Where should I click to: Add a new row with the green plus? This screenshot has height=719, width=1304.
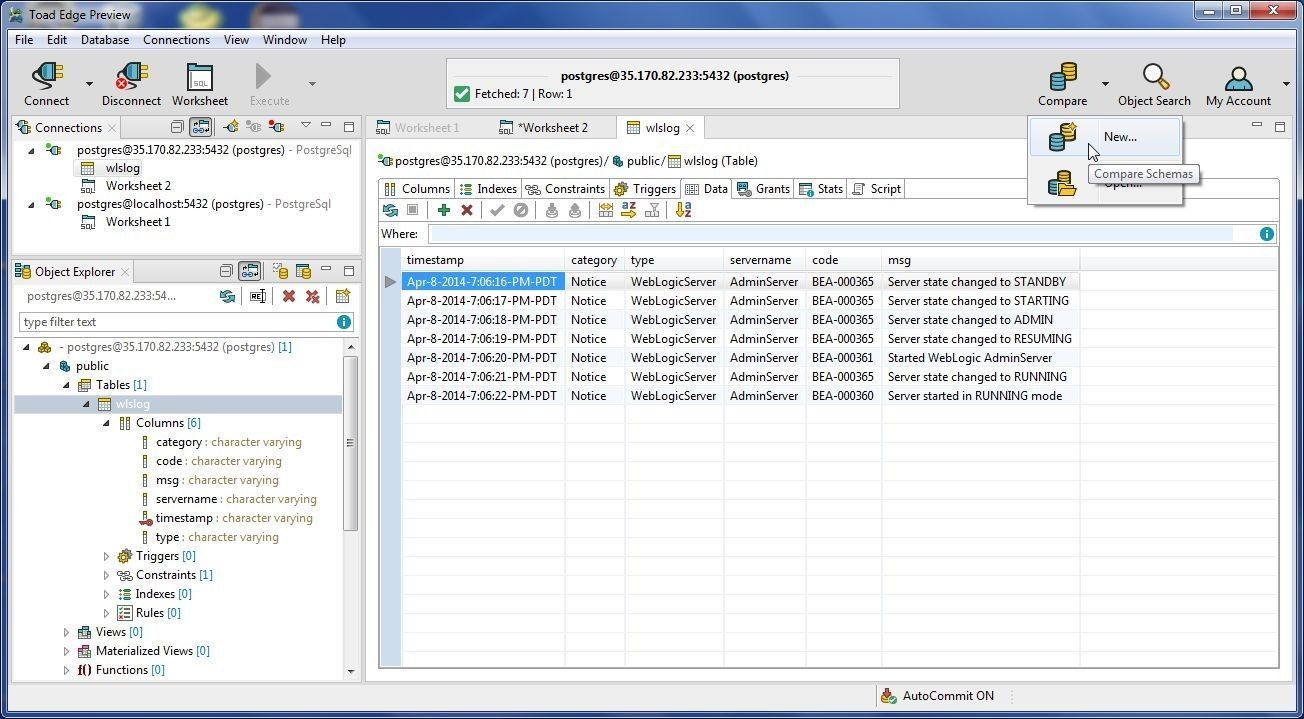[x=443, y=210]
